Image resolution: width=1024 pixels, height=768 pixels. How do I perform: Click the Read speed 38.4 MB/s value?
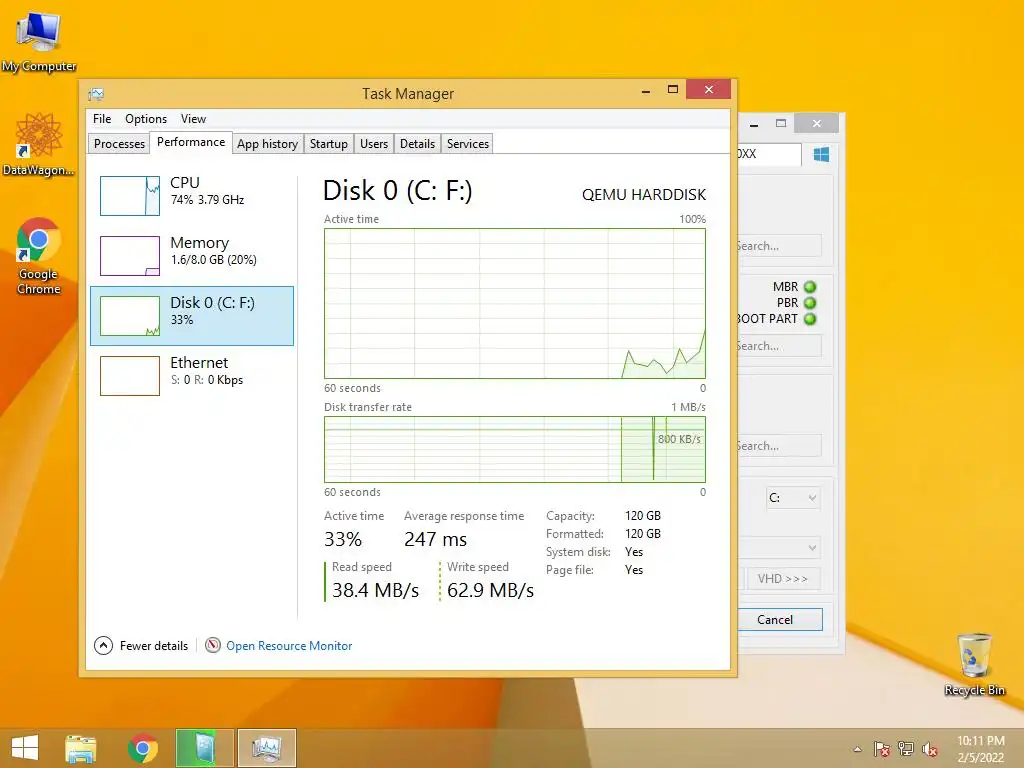tap(375, 590)
